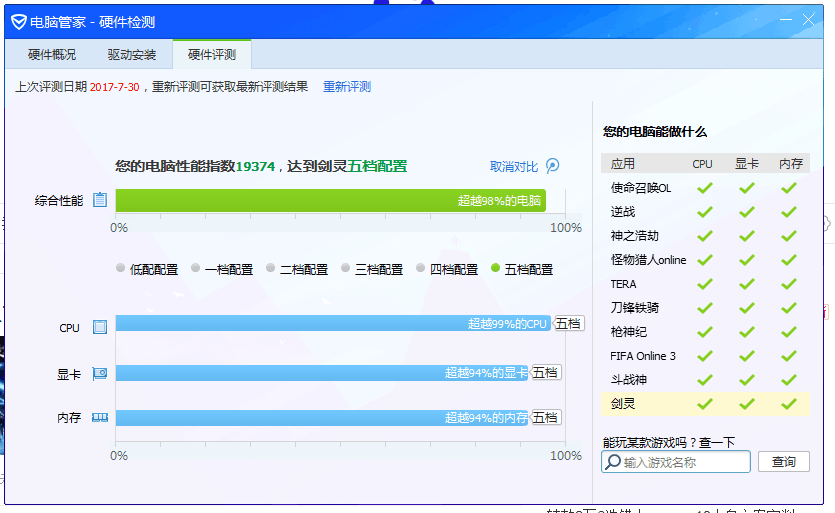Image resolution: width=835 pixels, height=513 pixels.
Task: Click the 查询 button
Action: coord(784,461)
